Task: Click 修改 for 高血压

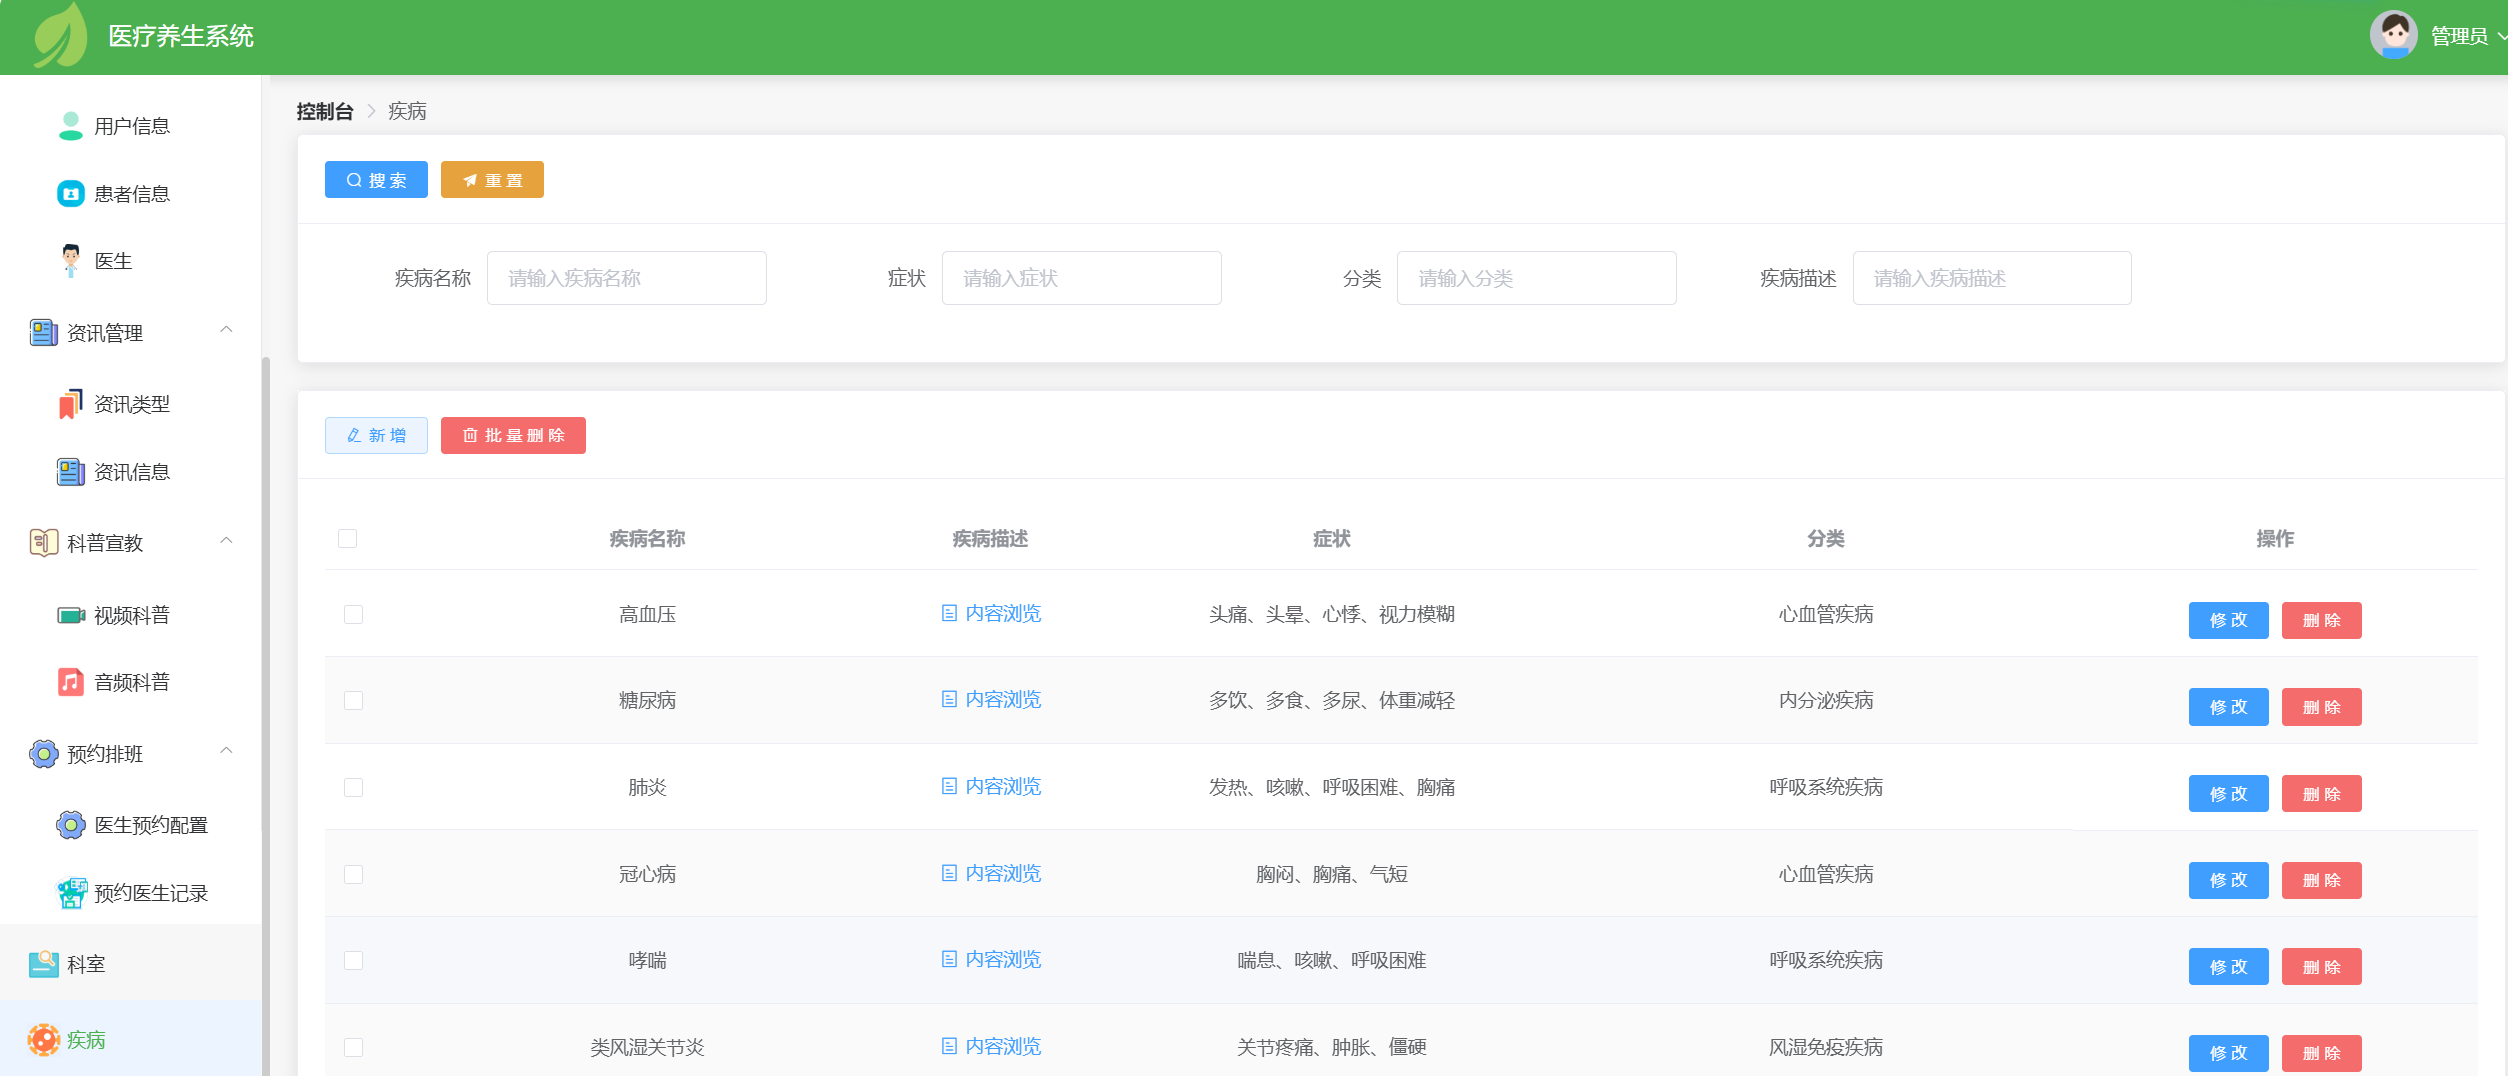Action: point(2228,620)
